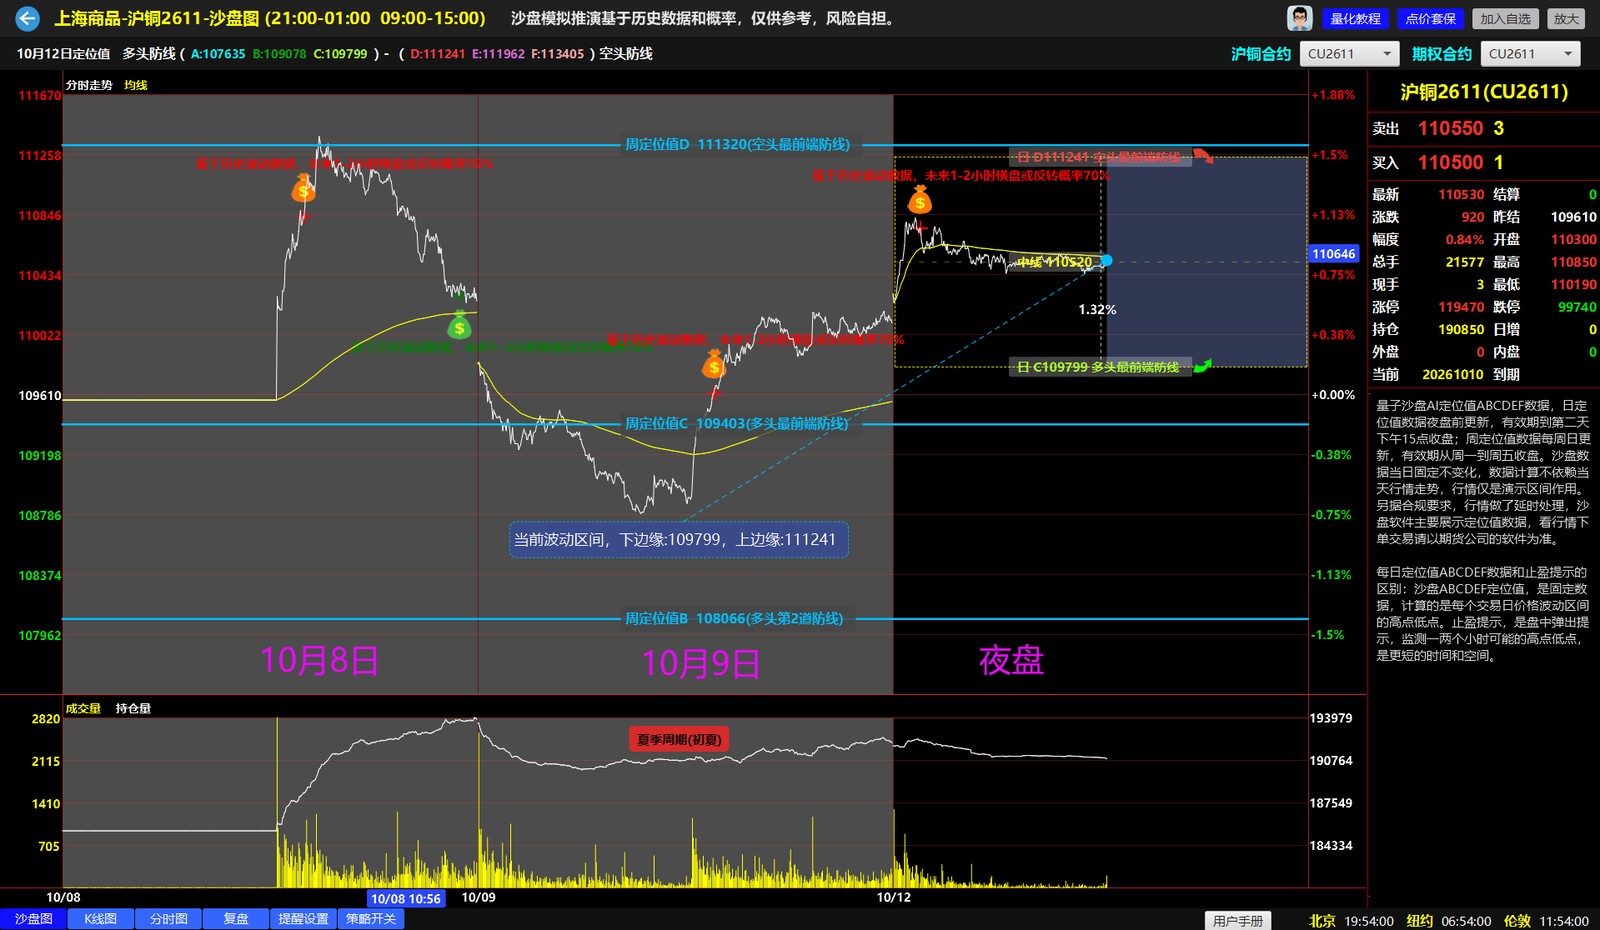
Task: Click the 10/08 10:56 time marker
Action: (406, 898)
